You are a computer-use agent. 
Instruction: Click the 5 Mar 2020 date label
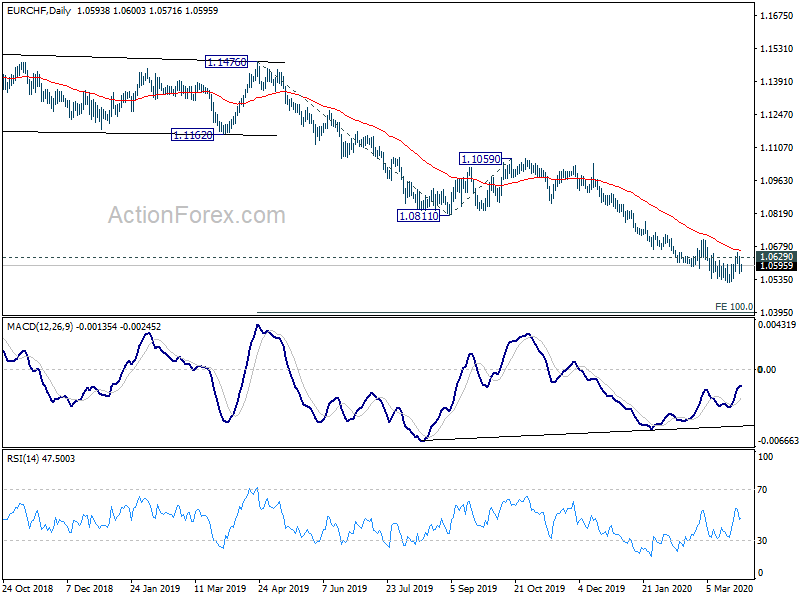click(x=730, y=588)
